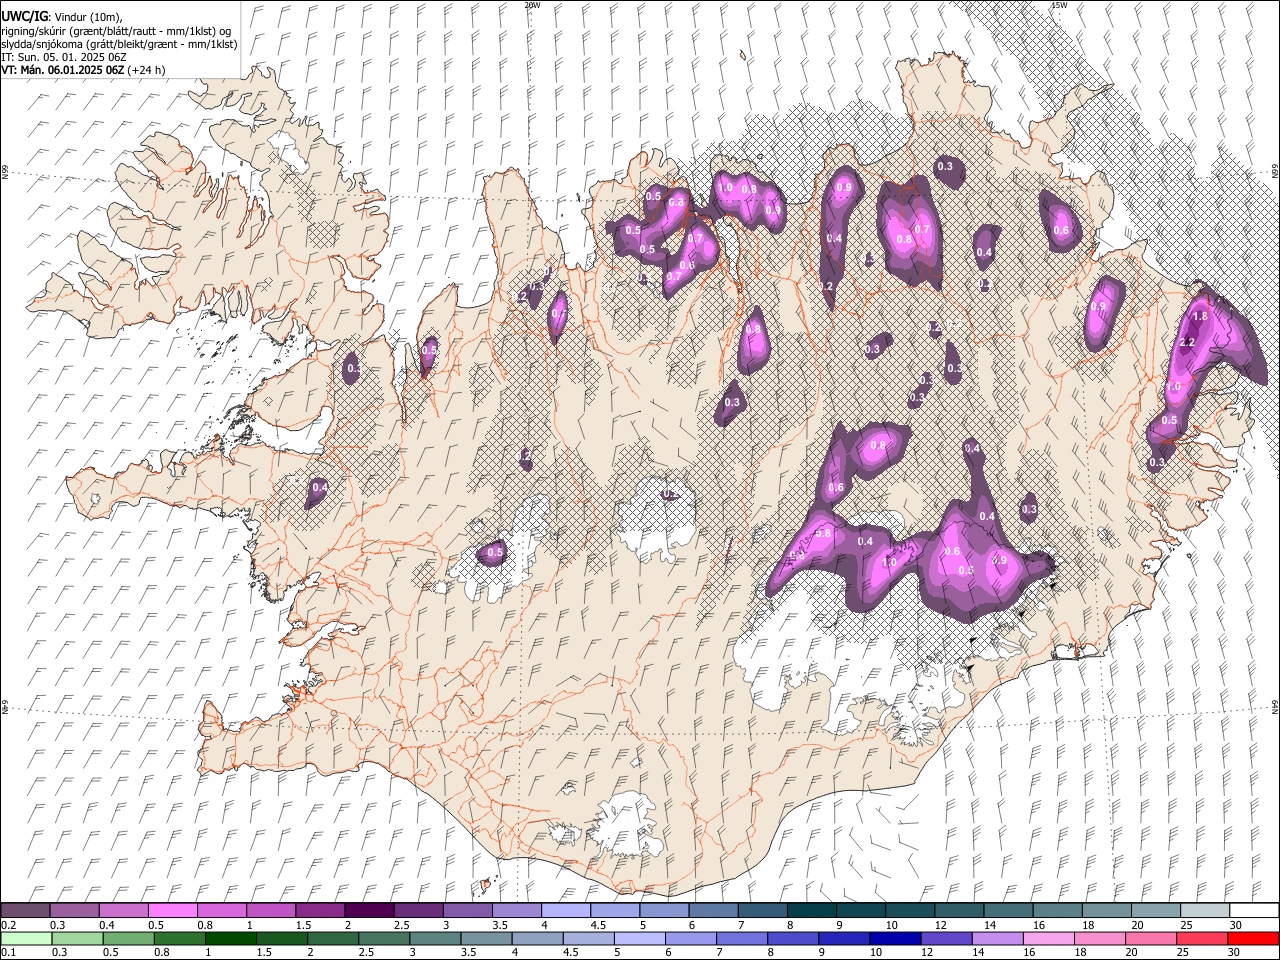
Task: Click the 'slydda/snjókoma' legend description line
Action: point(119,44)
